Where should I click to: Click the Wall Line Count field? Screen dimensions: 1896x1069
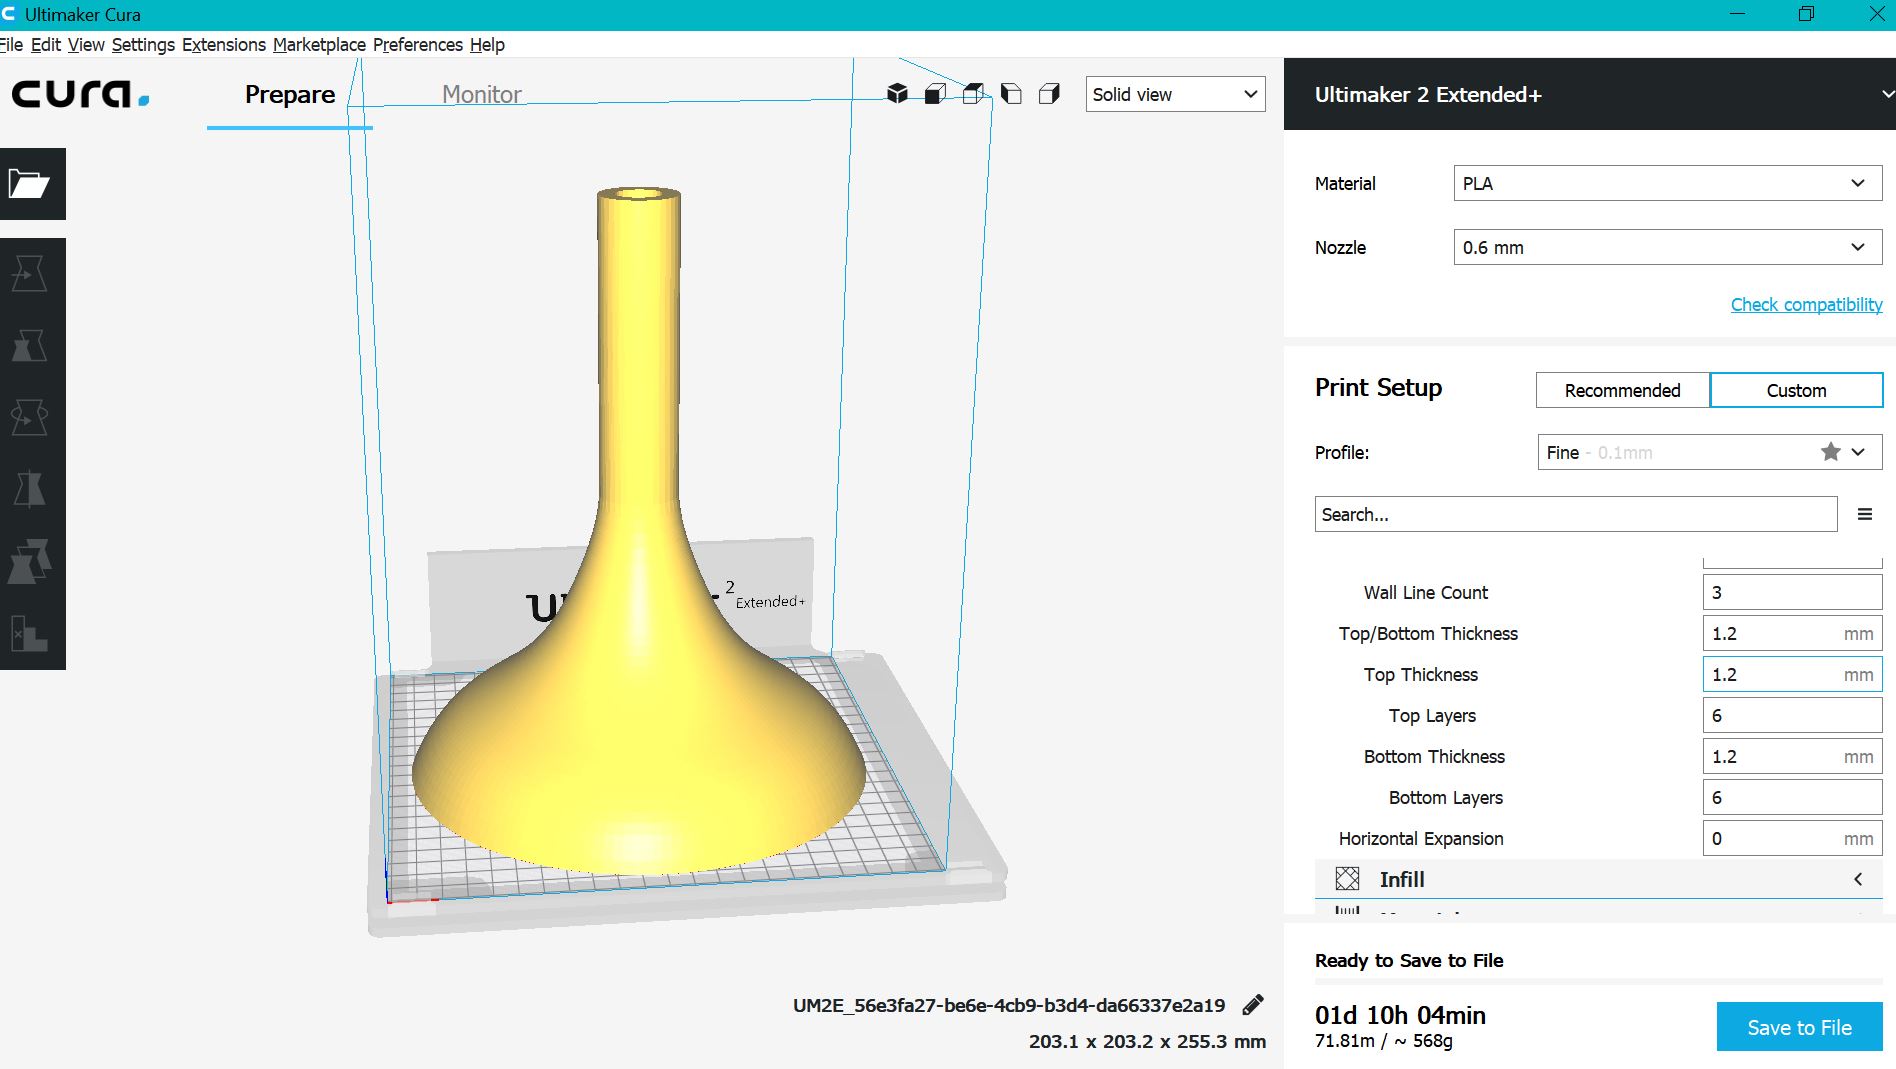coord(1792,592)
